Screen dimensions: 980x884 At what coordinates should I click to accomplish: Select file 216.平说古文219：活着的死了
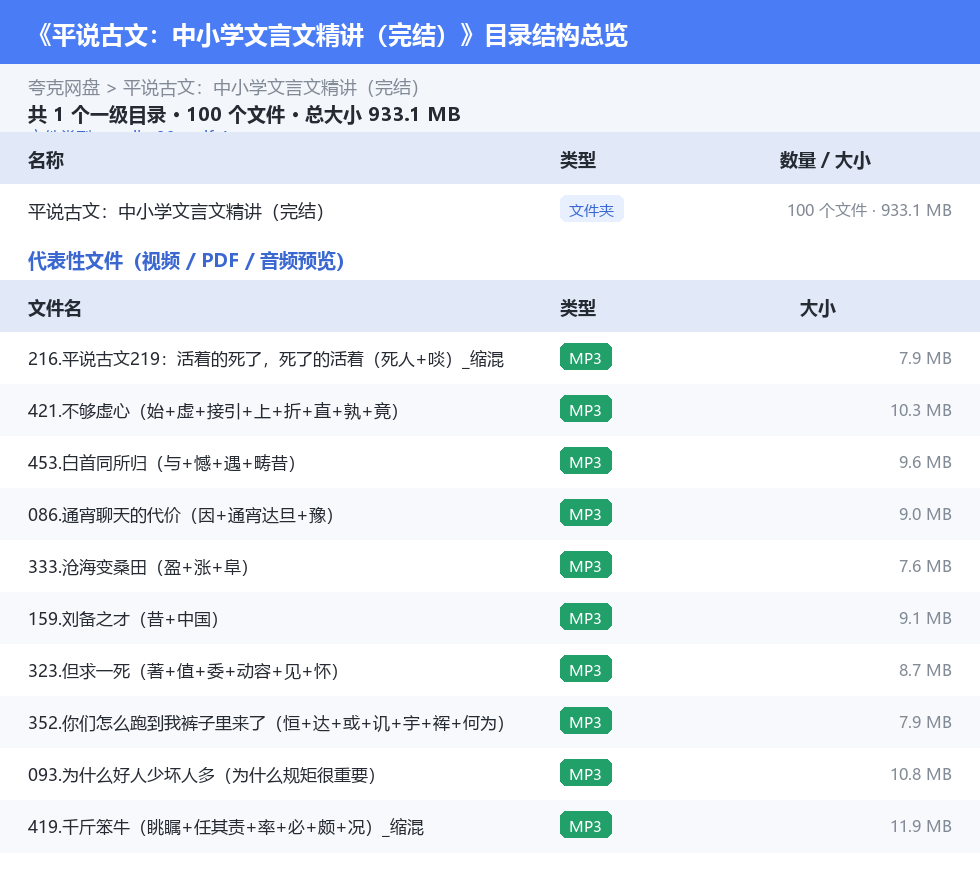coord(266,359)
